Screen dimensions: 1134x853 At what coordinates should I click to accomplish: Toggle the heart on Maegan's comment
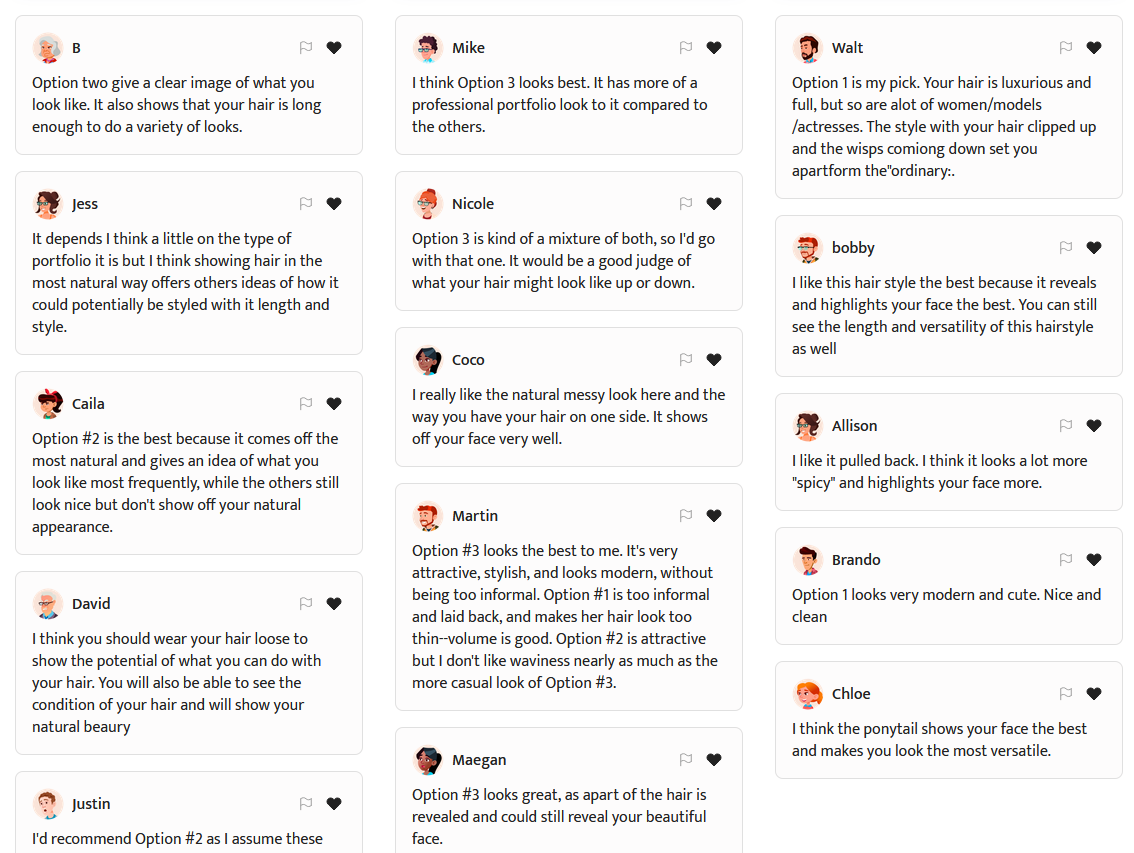714,760
